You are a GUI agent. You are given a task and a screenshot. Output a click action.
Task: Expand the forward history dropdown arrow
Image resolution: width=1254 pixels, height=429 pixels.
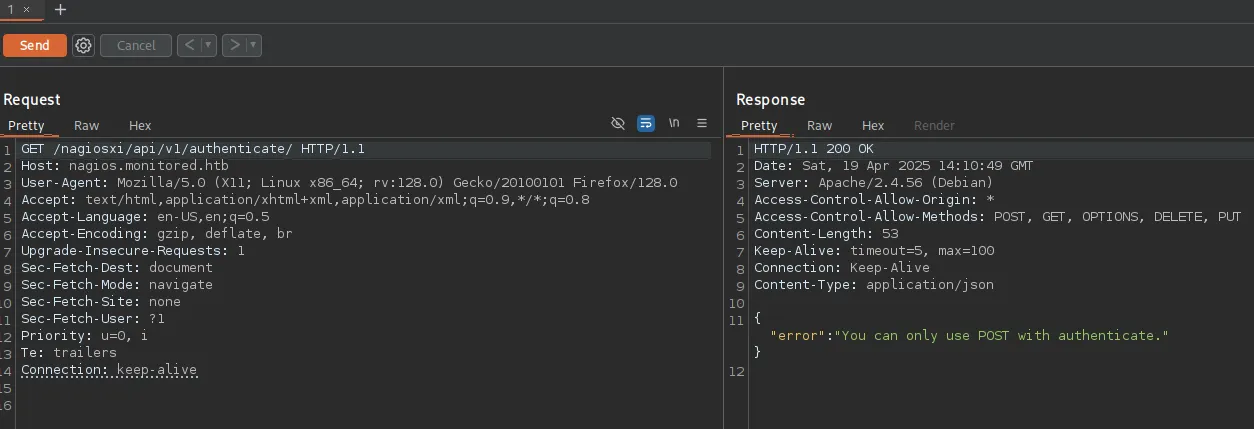point(253,45)
